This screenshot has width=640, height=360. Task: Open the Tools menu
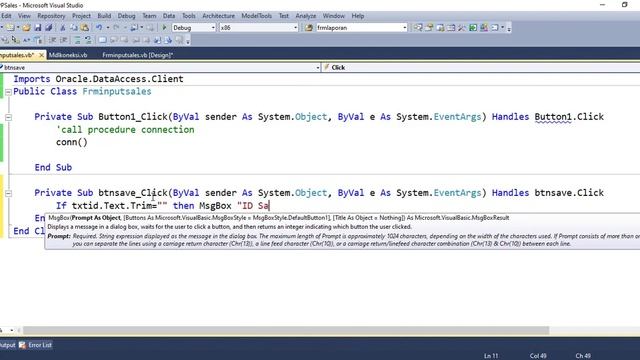tap(188, 16)
